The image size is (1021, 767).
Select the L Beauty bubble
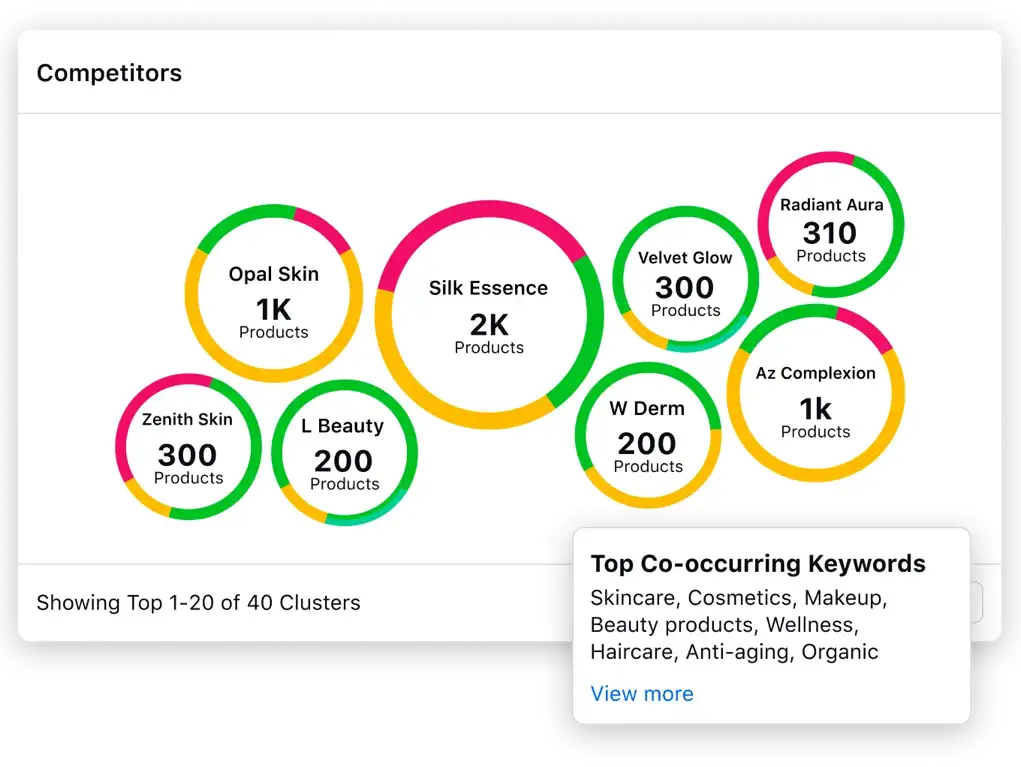(x=344, y=453)
